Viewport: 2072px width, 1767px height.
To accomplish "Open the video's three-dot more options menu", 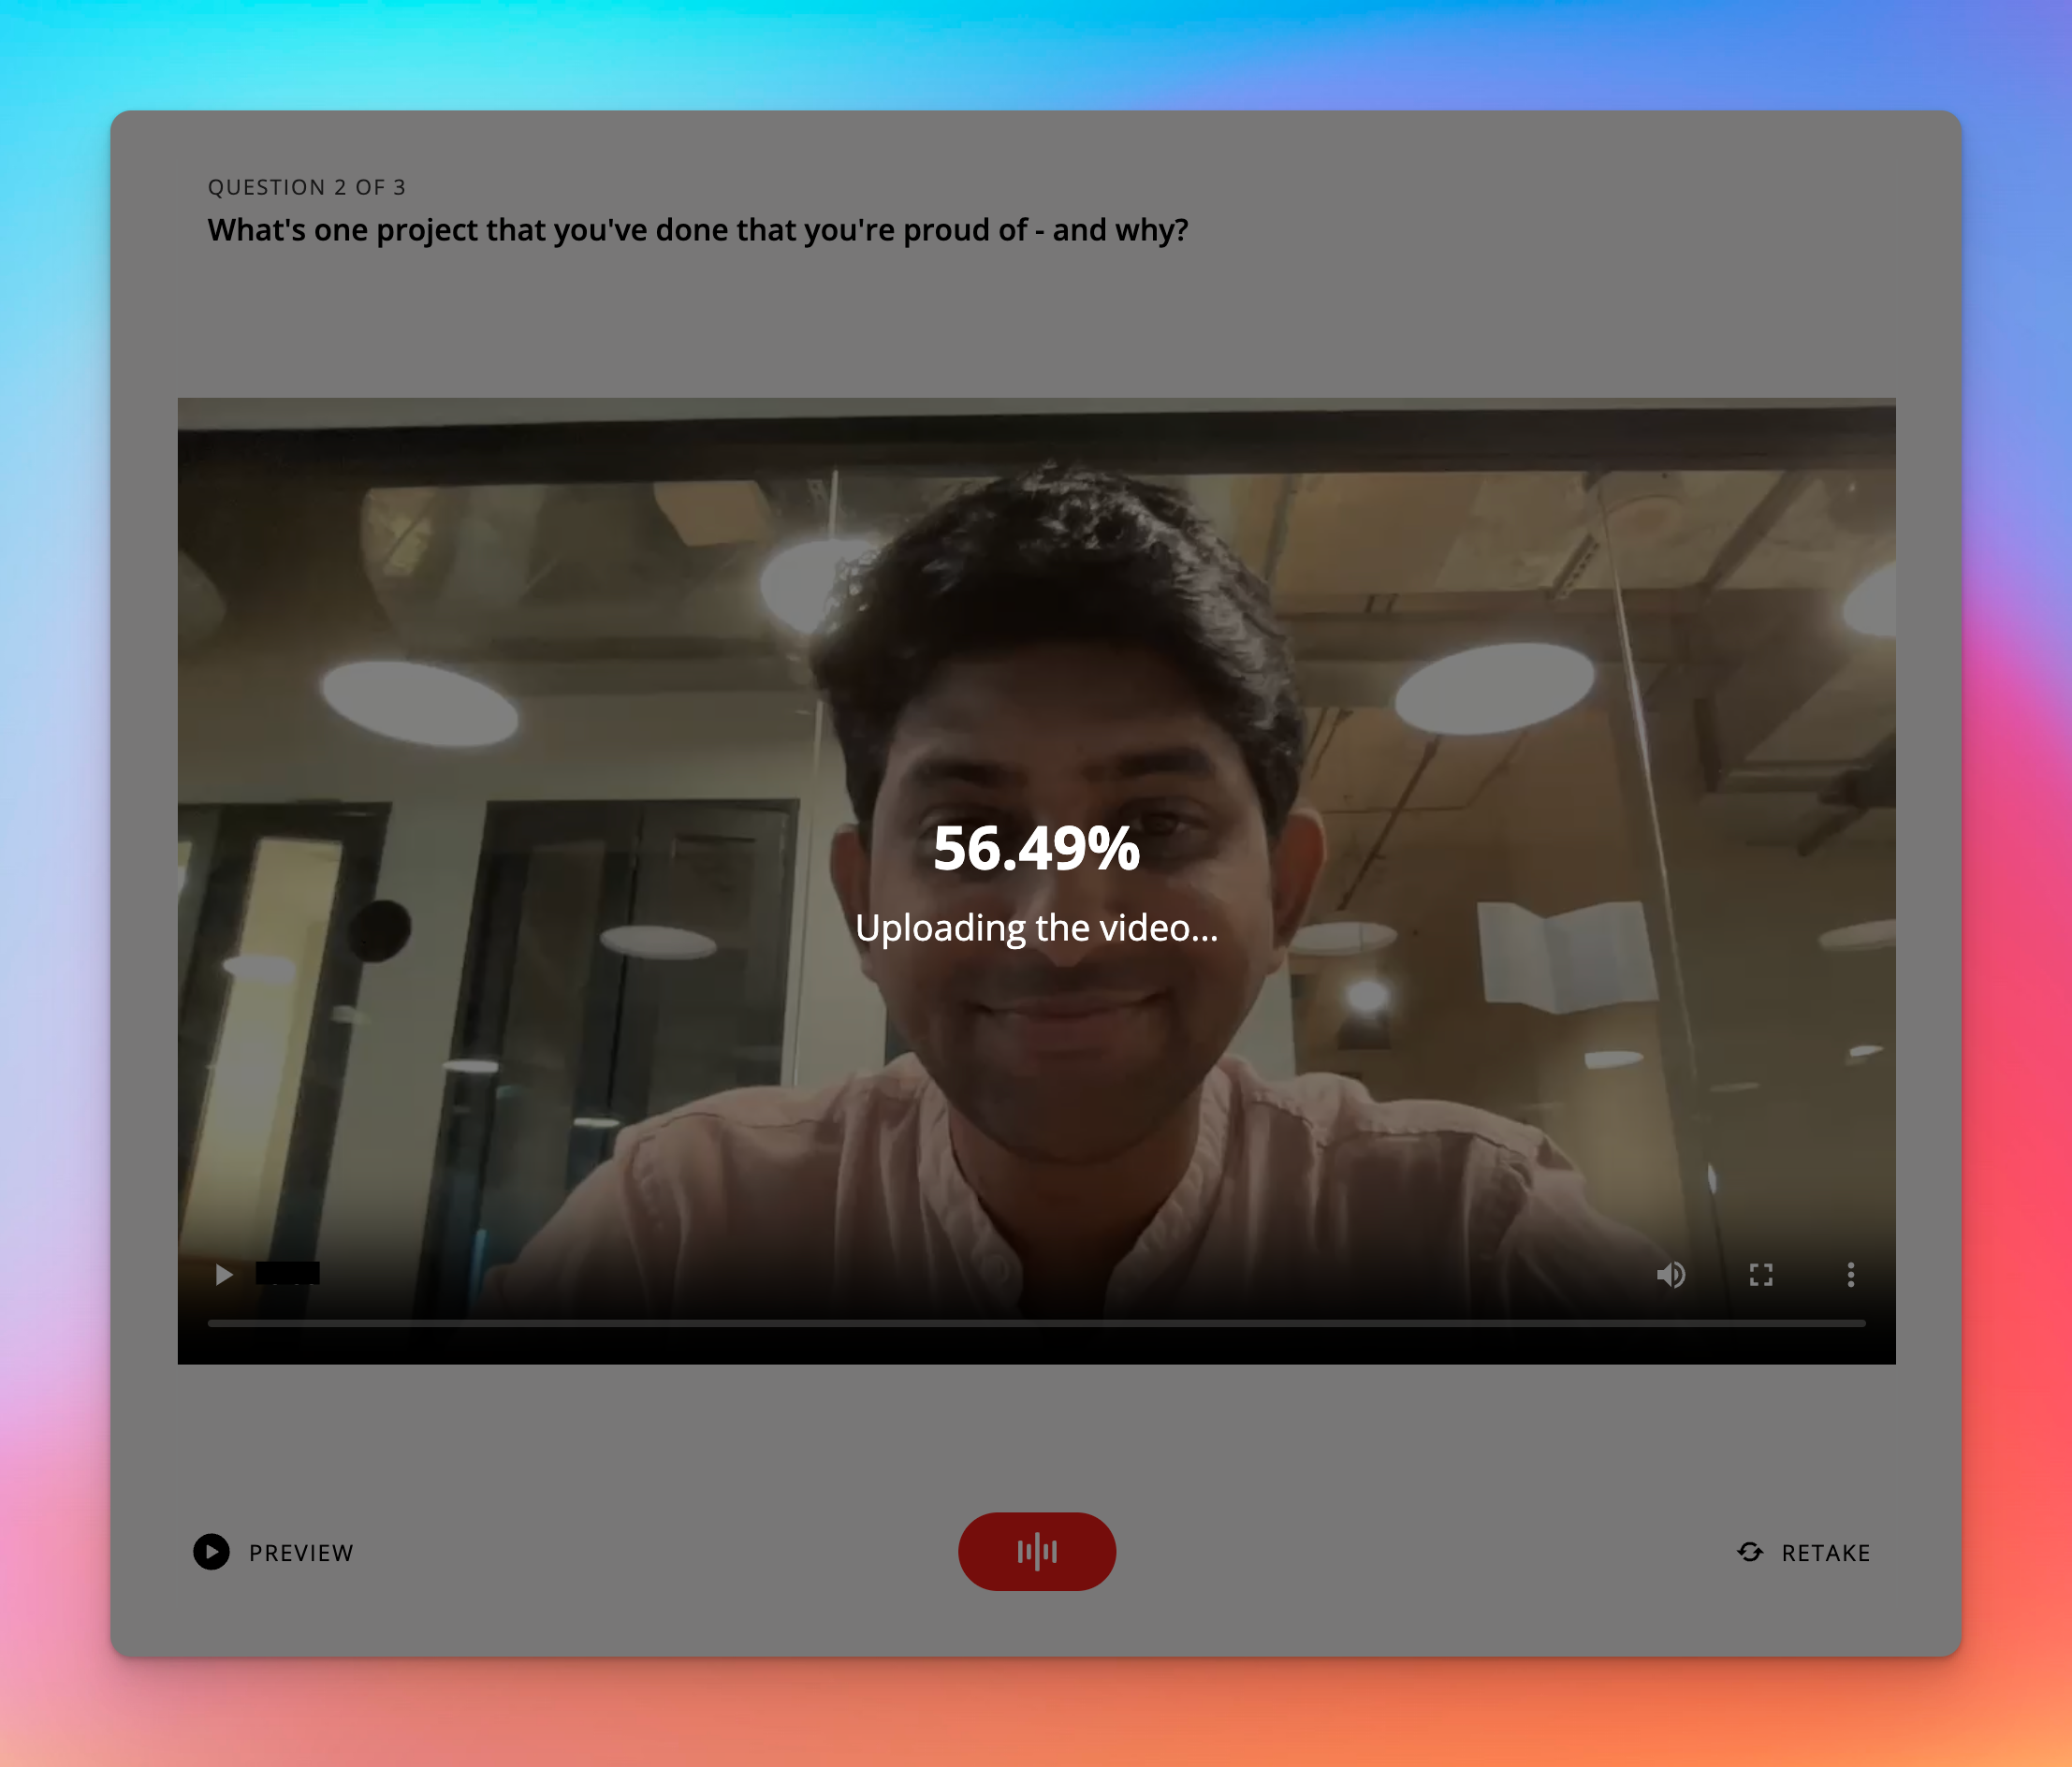I will 1850,1274.
